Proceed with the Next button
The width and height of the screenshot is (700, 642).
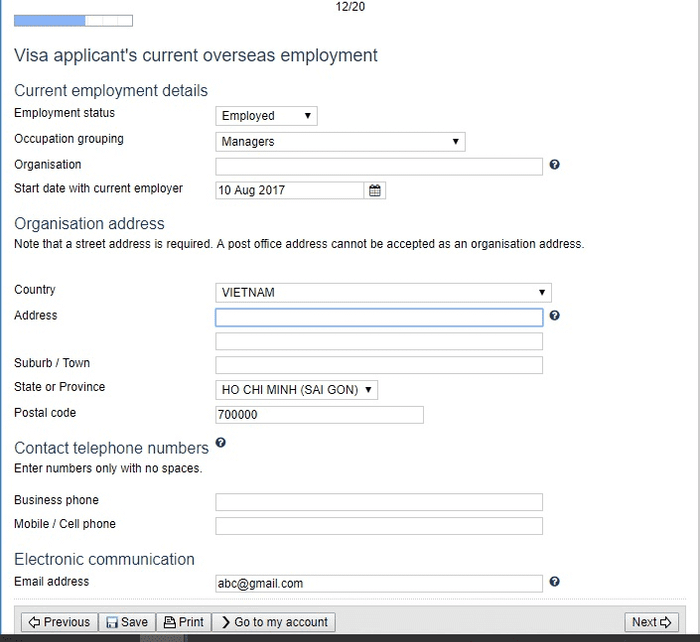click(x=651, y=622)
